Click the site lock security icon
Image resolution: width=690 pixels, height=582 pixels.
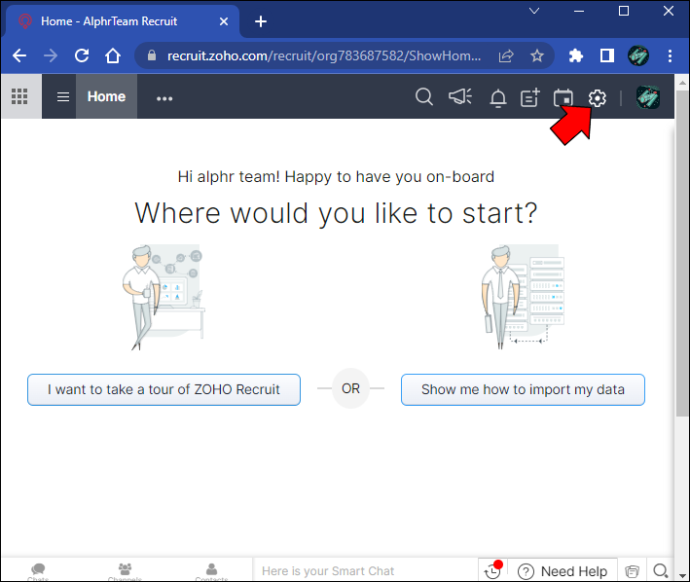(x=152, y=55)
